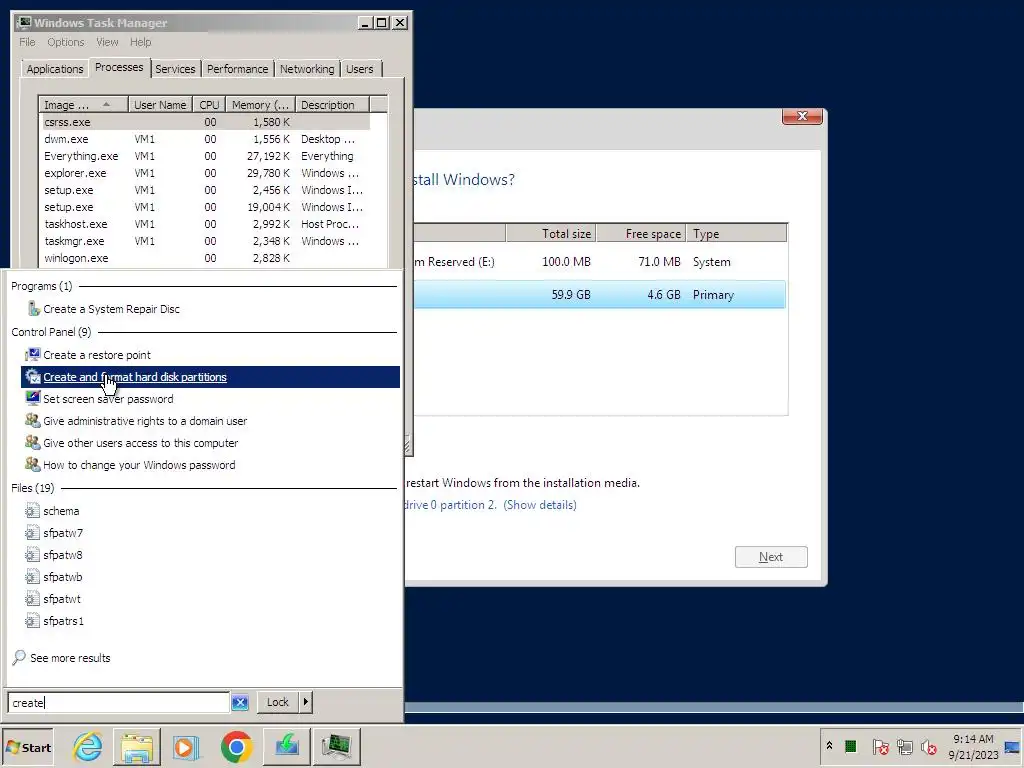Viewport: 1024px width, 768px height.
Task: Open the sfpatwt file result
Action: [62, 599]
